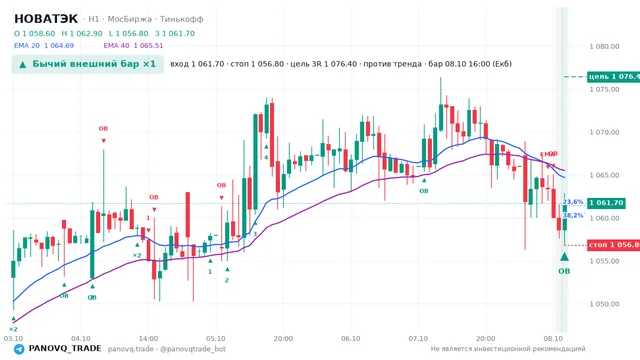This screenshot has width=640, height=360.
Task: Click the 1 050.00 price axis label
Action: [604, 304]
